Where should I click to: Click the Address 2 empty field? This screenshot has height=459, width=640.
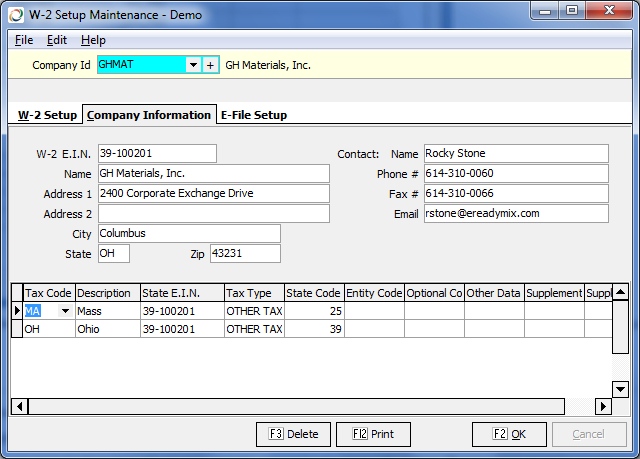pos(213,214)
